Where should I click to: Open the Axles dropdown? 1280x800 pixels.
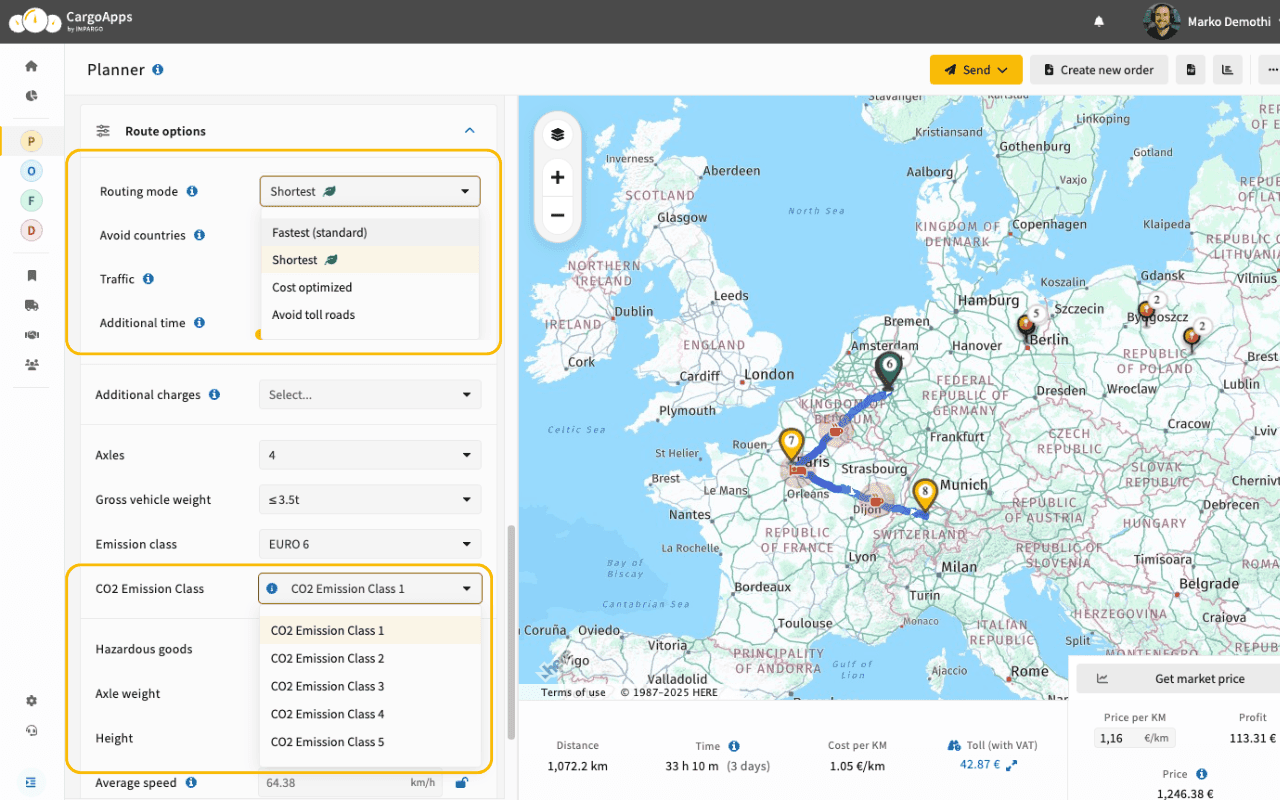click(370, 455)
